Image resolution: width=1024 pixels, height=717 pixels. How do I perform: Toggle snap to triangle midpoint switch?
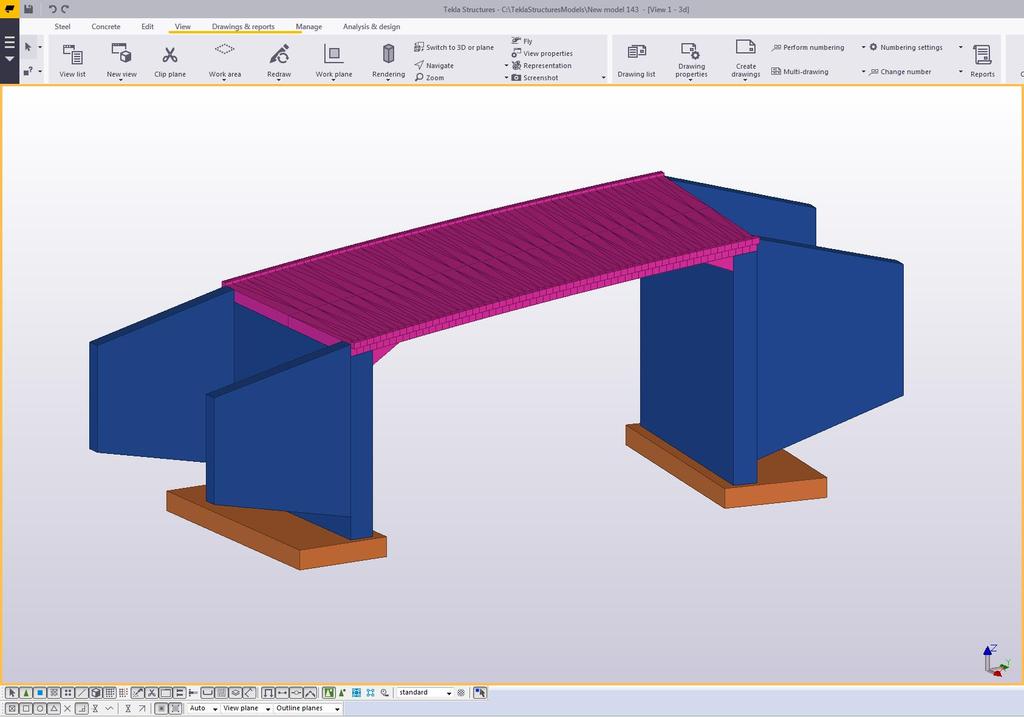tap(54, 709)
